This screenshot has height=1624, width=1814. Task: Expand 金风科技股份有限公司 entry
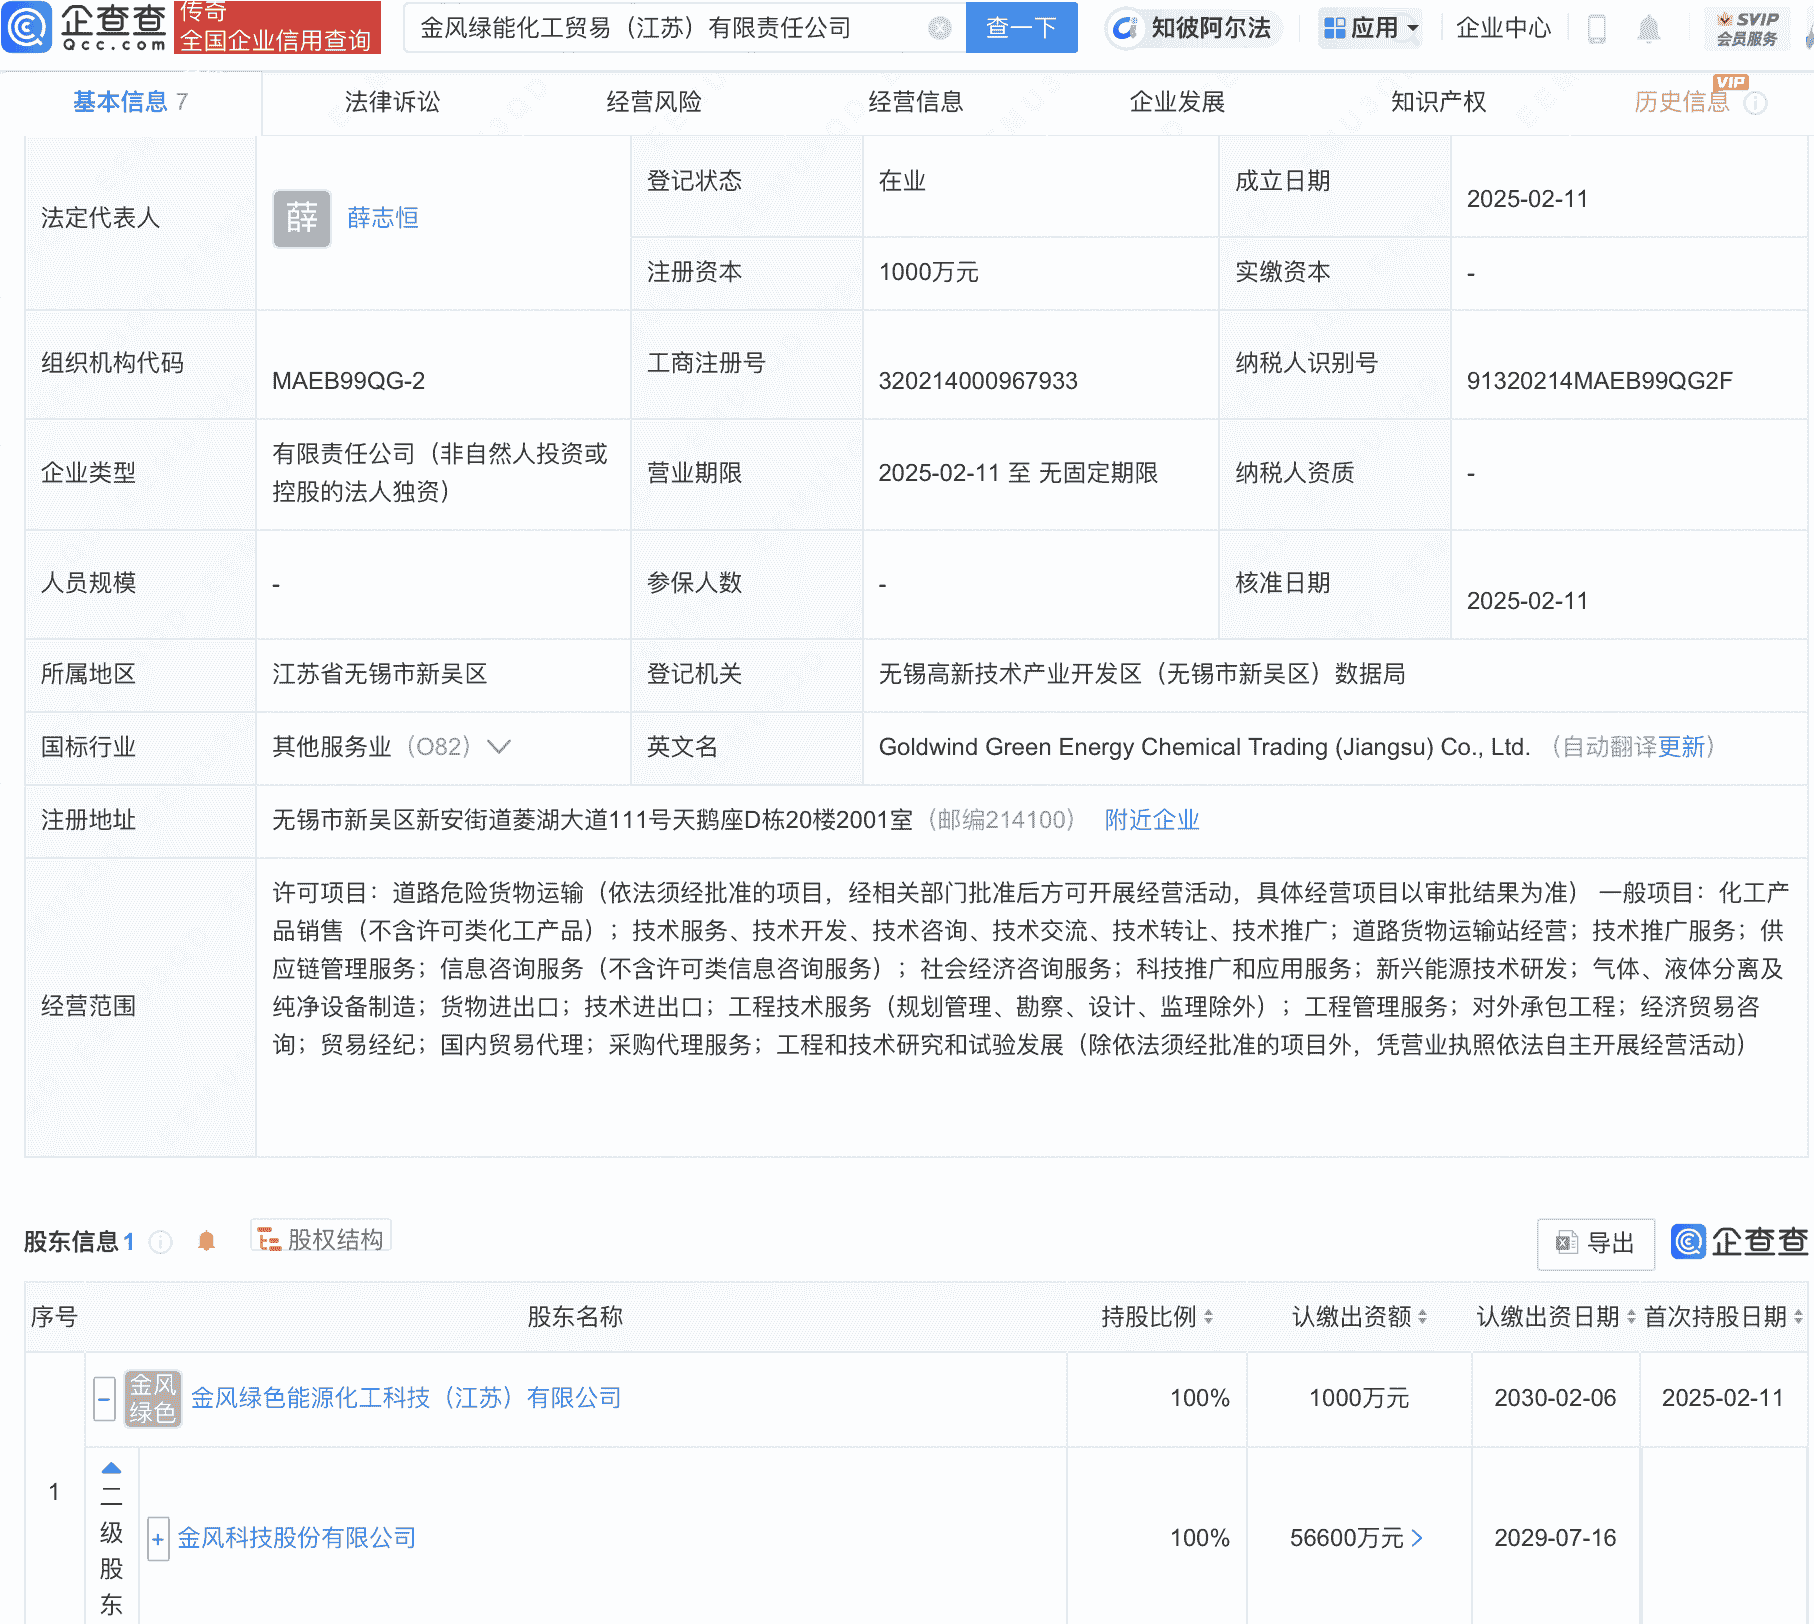[x=158, y=1539]
